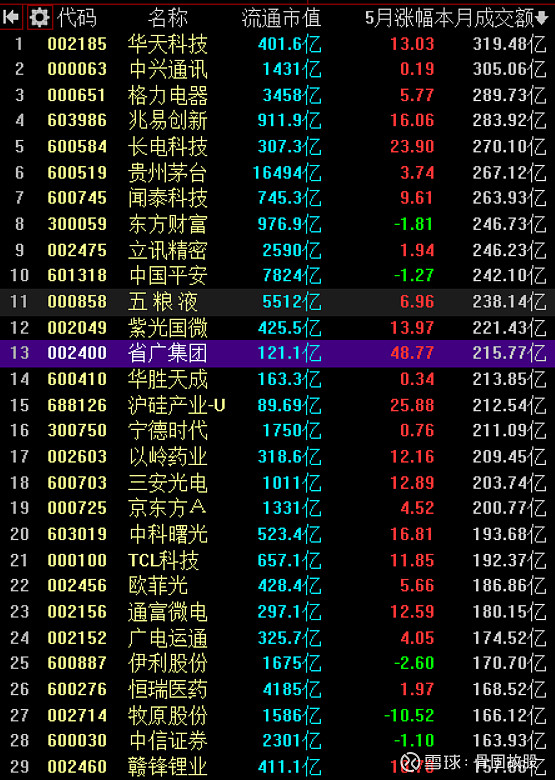Click market cap value 16494亿
The width and height of the screenshot is (555, 780).
[x=287, y=173]
